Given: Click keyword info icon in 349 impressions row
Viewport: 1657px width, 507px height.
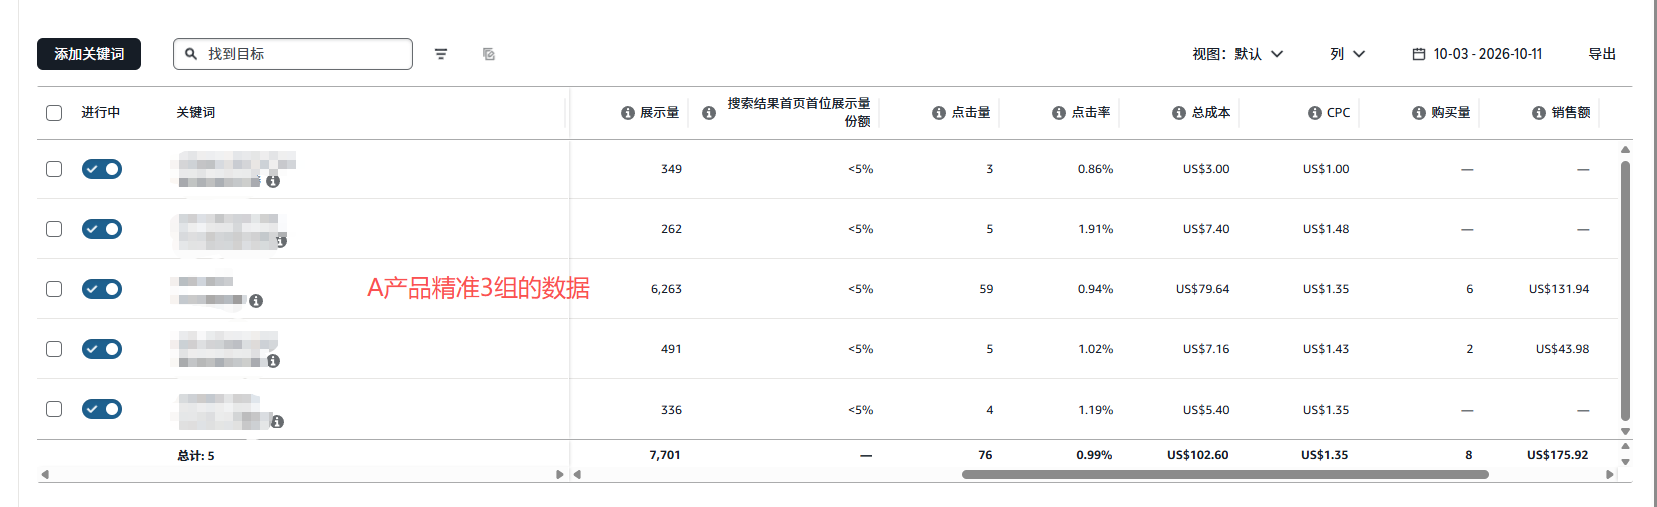Looking at the screenshot, I should tap(273, 181).
